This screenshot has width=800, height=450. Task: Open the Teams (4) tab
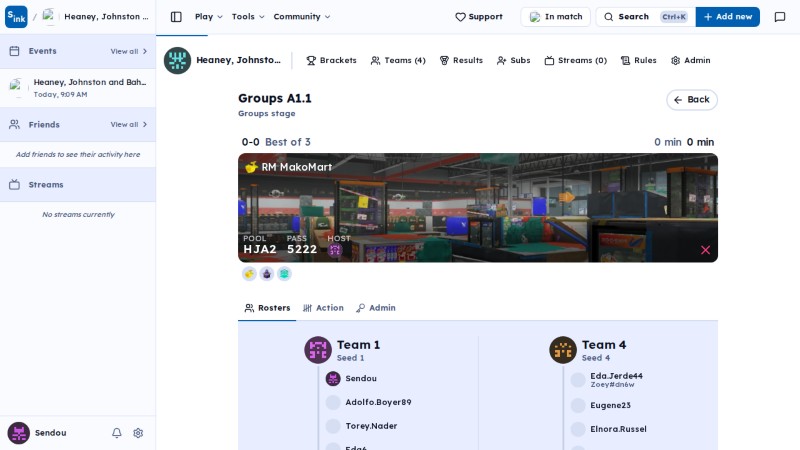(398, 60)
